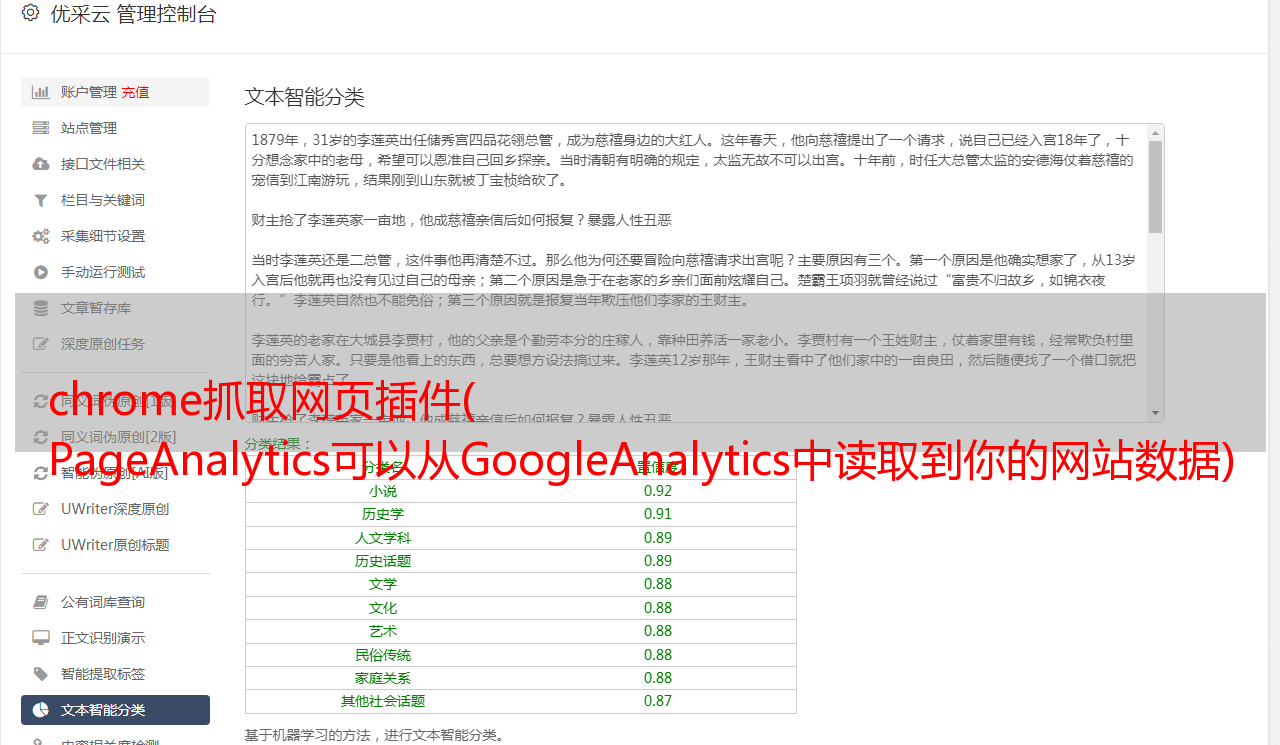The image size is (1280, 745).
Task: Select the 小说 category cell
Action: [383, 491]
